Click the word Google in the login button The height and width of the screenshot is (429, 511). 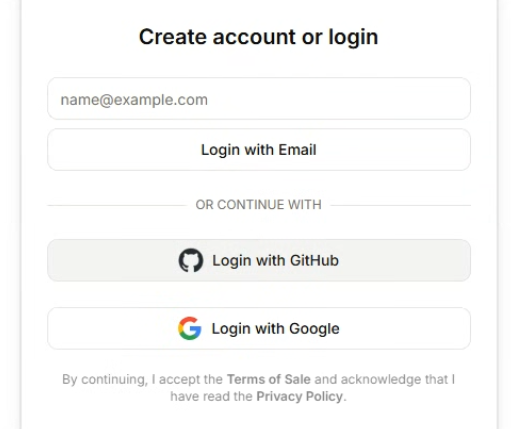point(314,329)
